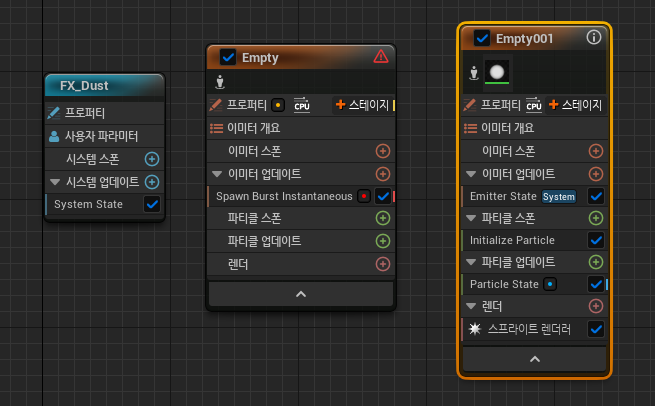
Task: Add renderer to 렌더 in Empty
Action: (383, 264)
